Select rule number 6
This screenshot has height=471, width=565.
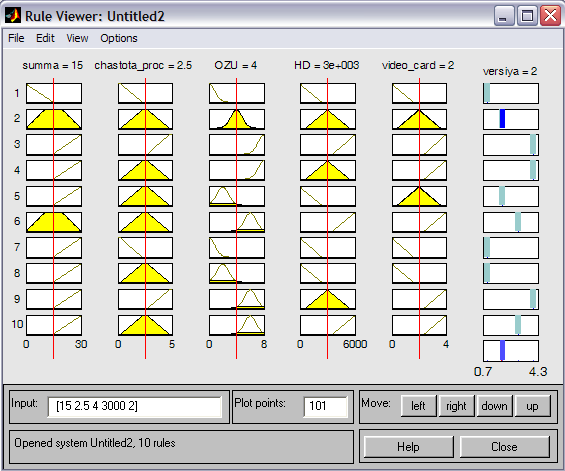pos(17,221)
